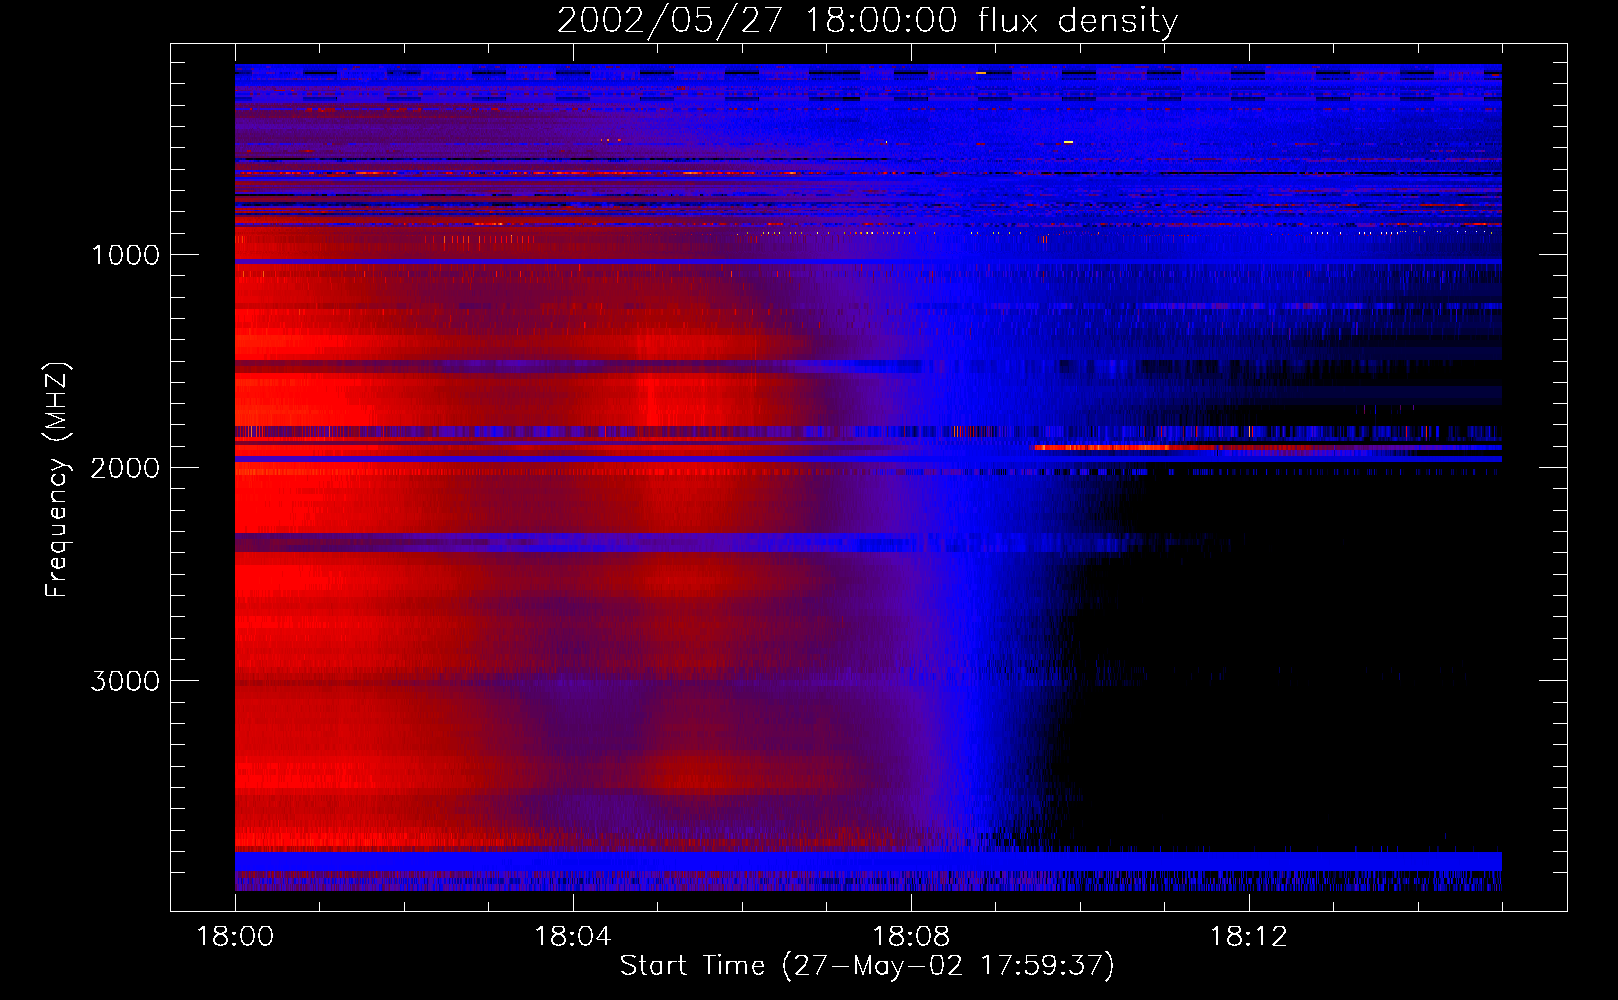This screenshot has height=1000, width=1618.
Task: Click the 18:00 time tick label
Action: coord(235,937)
